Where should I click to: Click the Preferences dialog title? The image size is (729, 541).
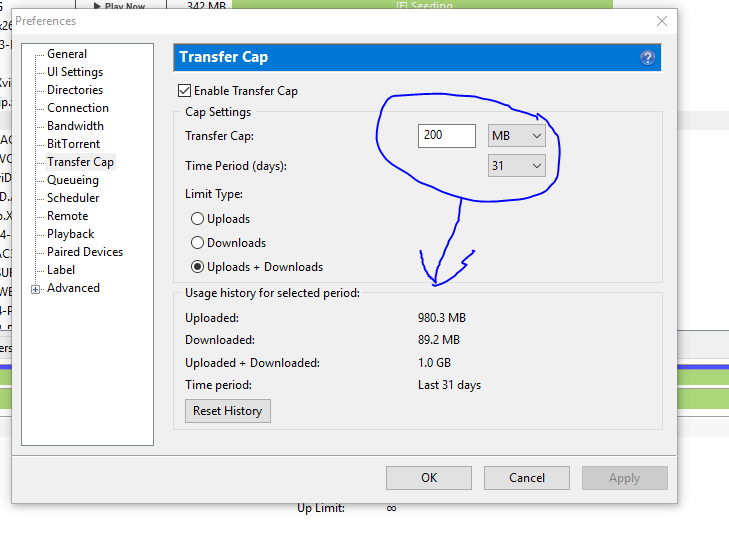(x=46, y=21)
